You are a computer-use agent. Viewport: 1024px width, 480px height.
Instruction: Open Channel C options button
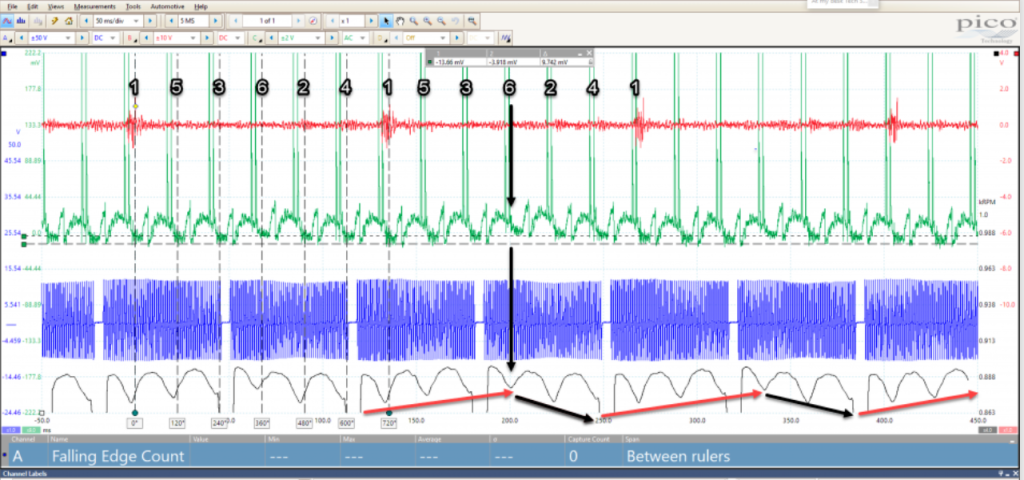(255, 38)
